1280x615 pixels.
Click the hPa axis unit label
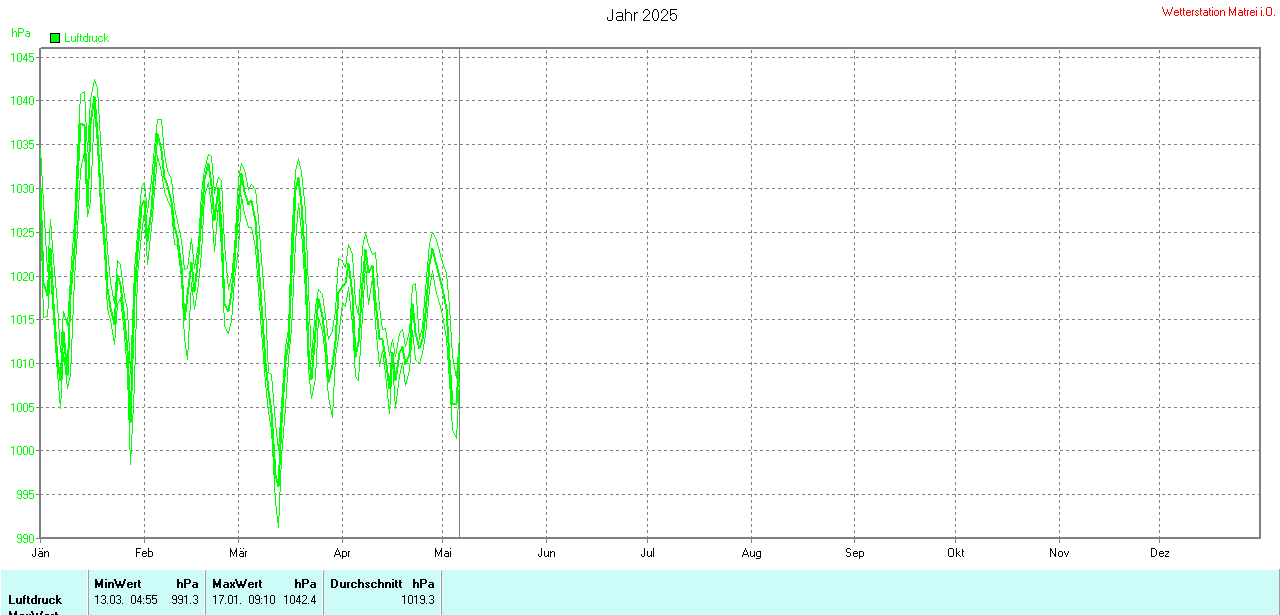20,33
